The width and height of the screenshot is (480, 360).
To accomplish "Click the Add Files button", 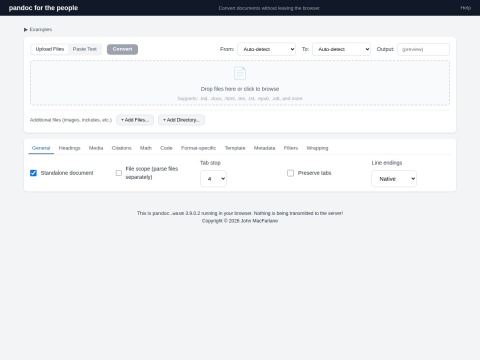I will coord(135,120).
